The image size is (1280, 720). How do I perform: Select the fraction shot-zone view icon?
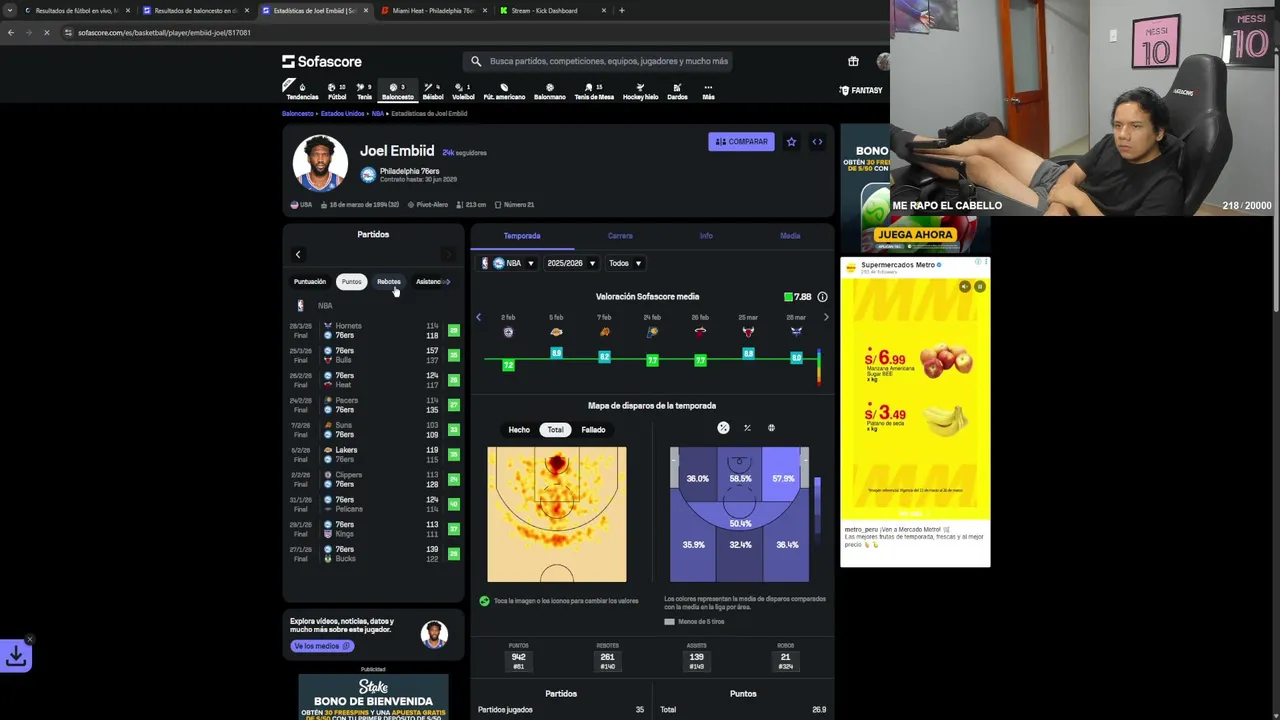point(747,428)
